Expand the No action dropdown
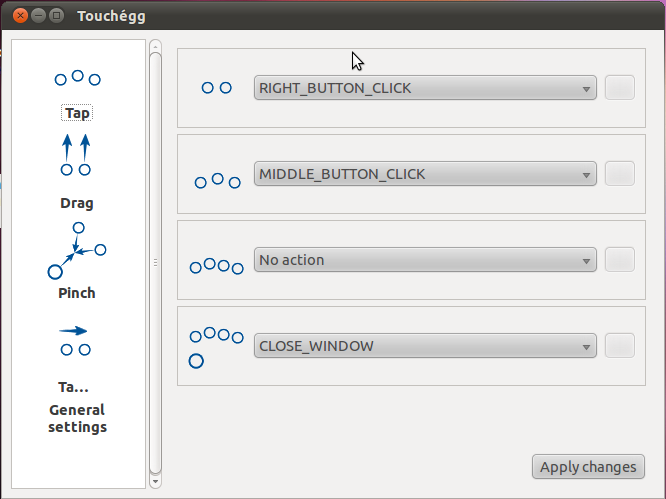The width and height of the screenshot is (666, 499). 425,260
